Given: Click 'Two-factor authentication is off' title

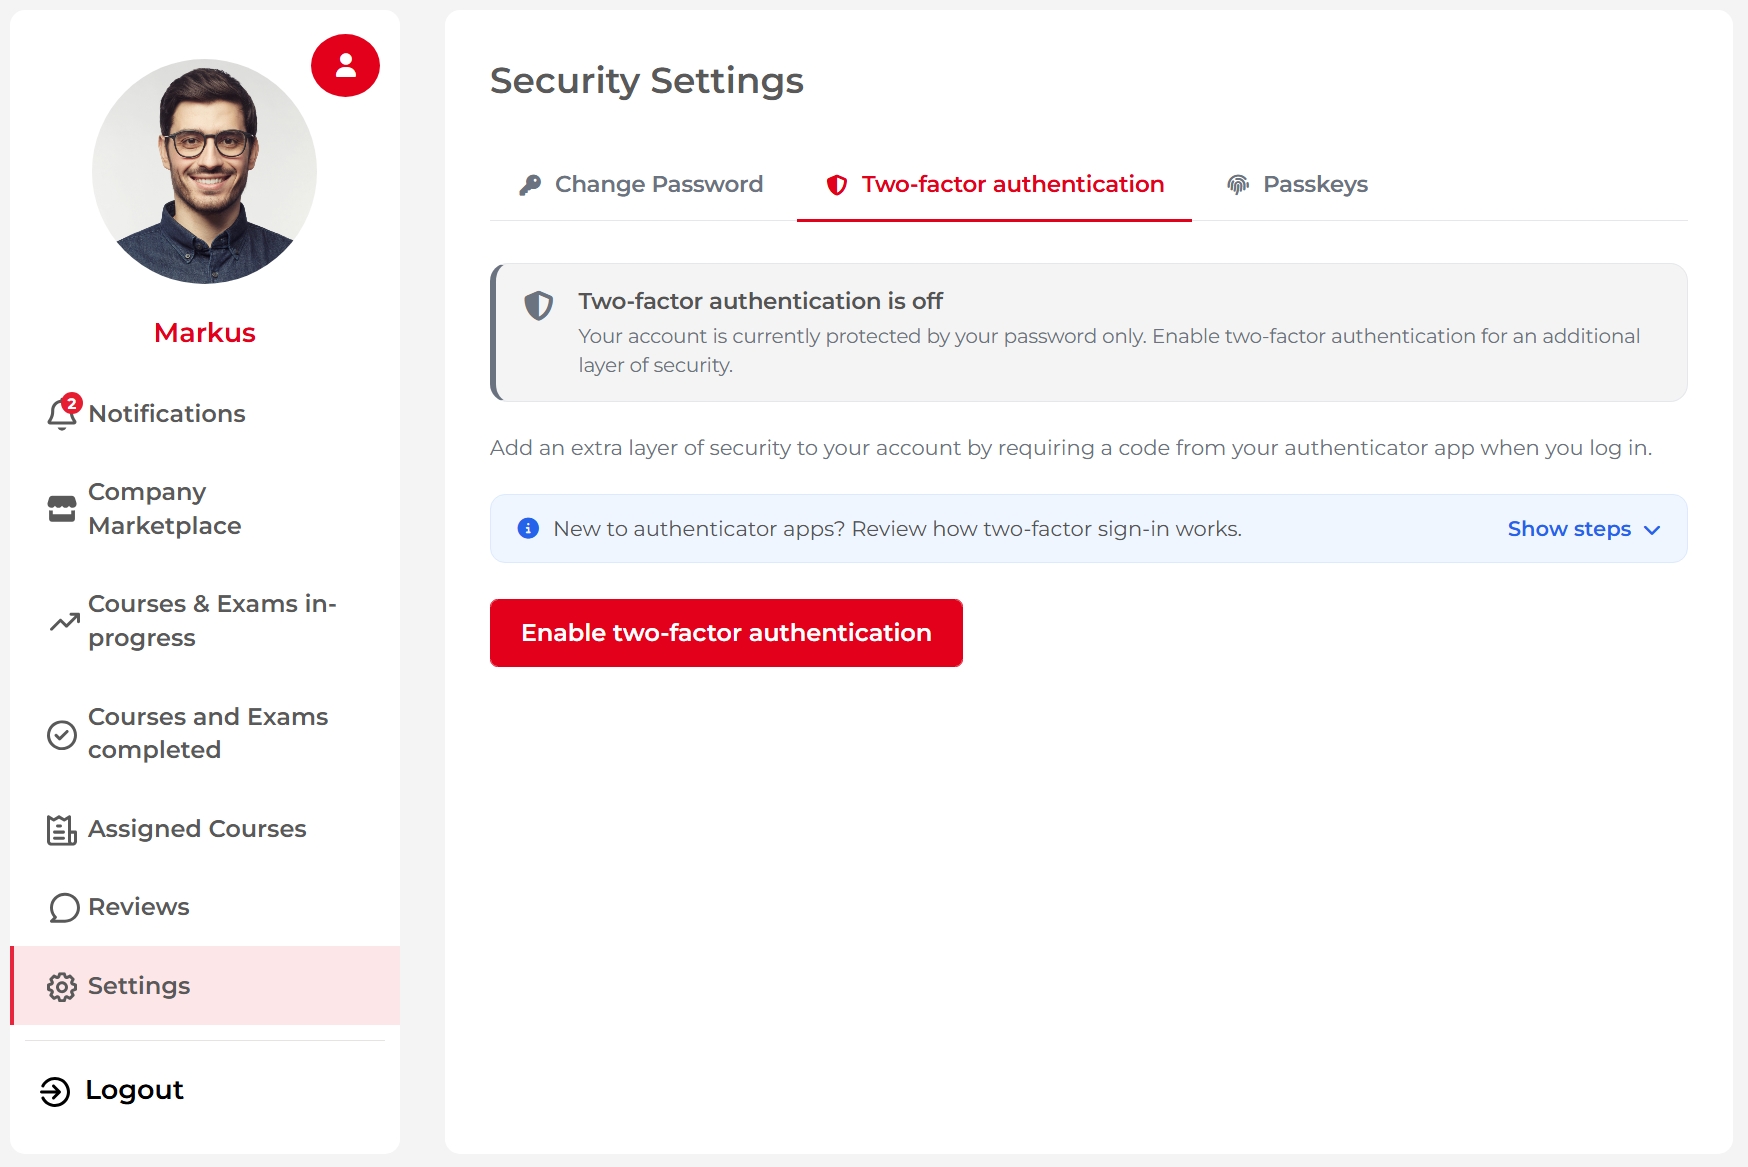Looking at the screenshot, I should (760, 301).
